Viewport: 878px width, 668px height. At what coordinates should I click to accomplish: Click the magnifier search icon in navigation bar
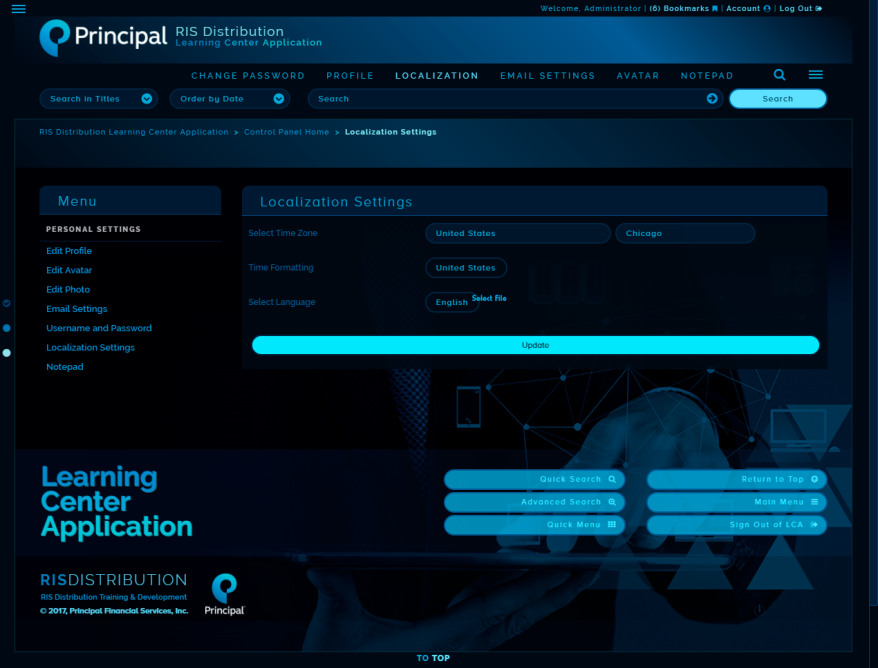pos(779,74)
